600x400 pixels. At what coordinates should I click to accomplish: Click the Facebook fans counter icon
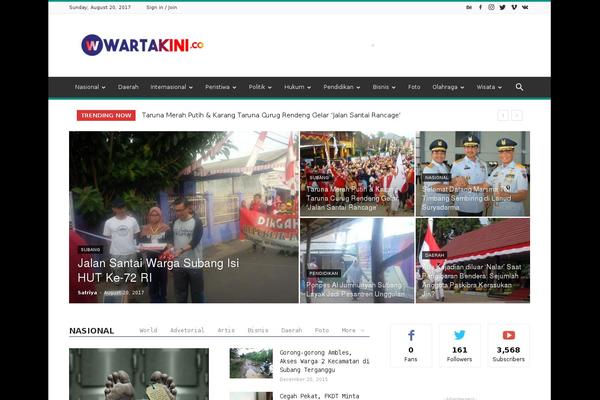click(411, 335)
